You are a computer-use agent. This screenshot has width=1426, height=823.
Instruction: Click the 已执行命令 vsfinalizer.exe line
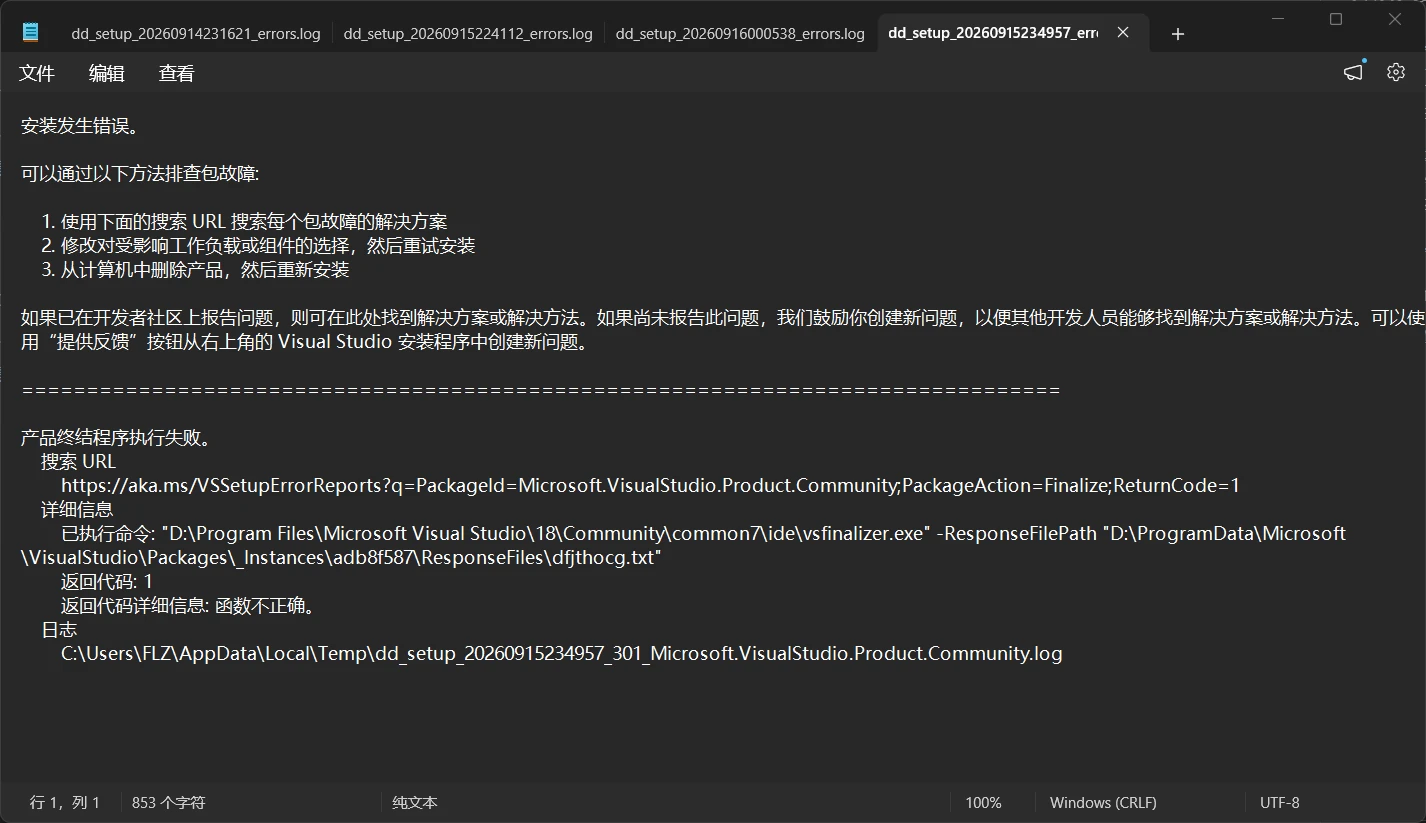click(703, 534)
